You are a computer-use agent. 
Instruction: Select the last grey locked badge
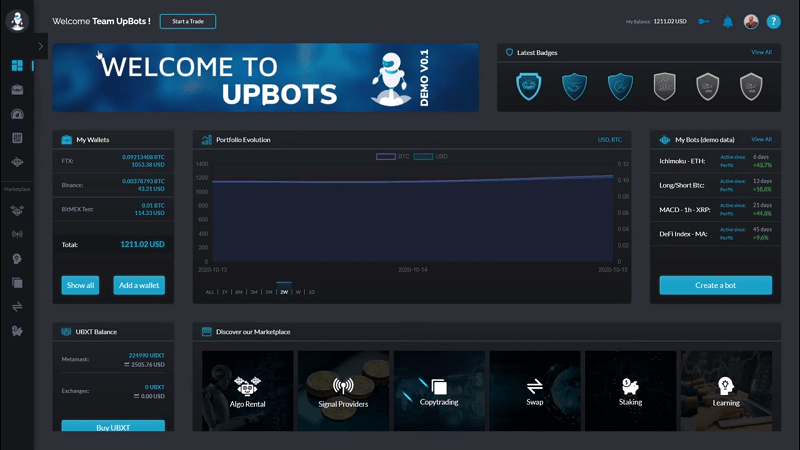tap(751, 86)
